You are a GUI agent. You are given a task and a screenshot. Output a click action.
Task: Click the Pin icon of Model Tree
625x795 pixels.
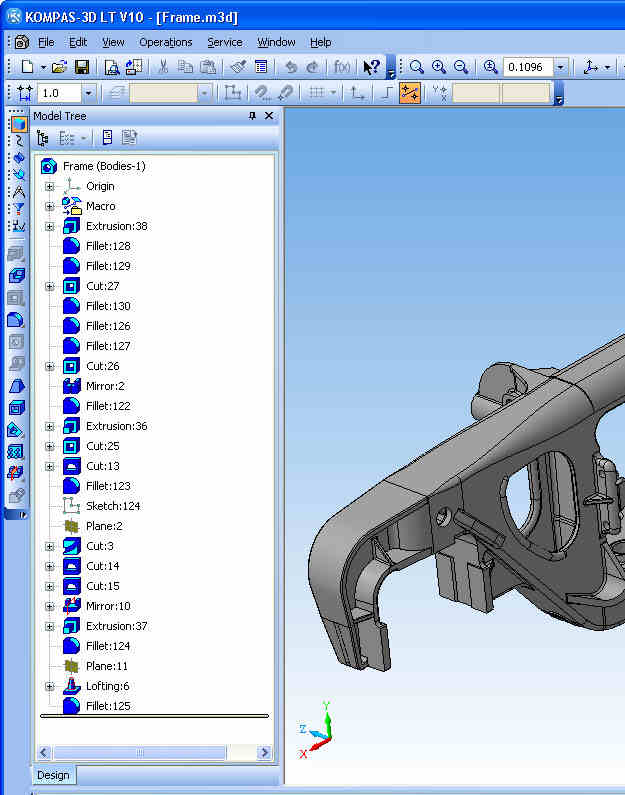pyautogui.click(x=252, y=116)
